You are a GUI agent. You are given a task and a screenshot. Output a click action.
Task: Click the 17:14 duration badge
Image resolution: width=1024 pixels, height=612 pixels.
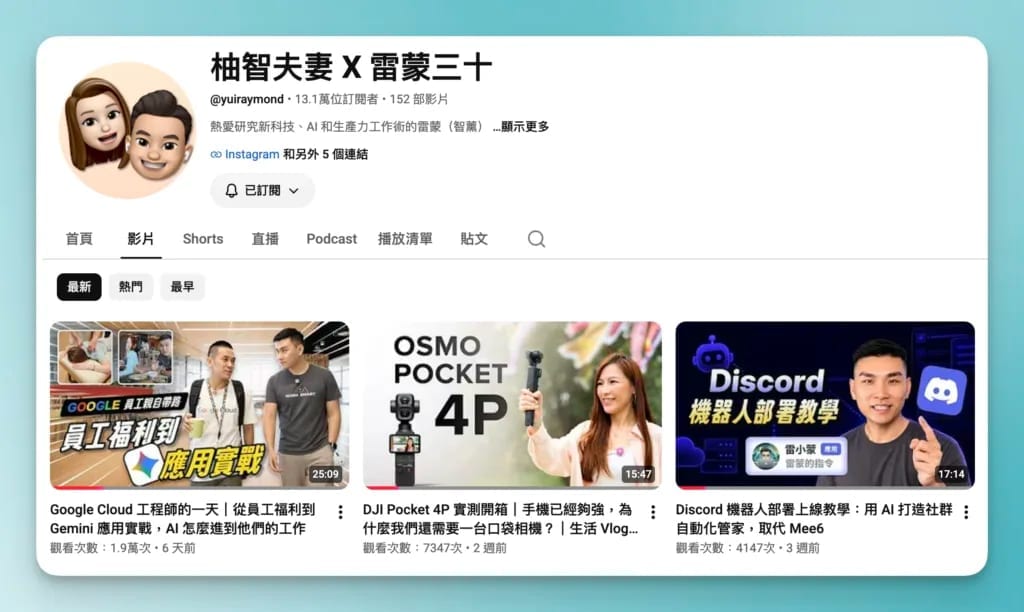click(951, 474)
